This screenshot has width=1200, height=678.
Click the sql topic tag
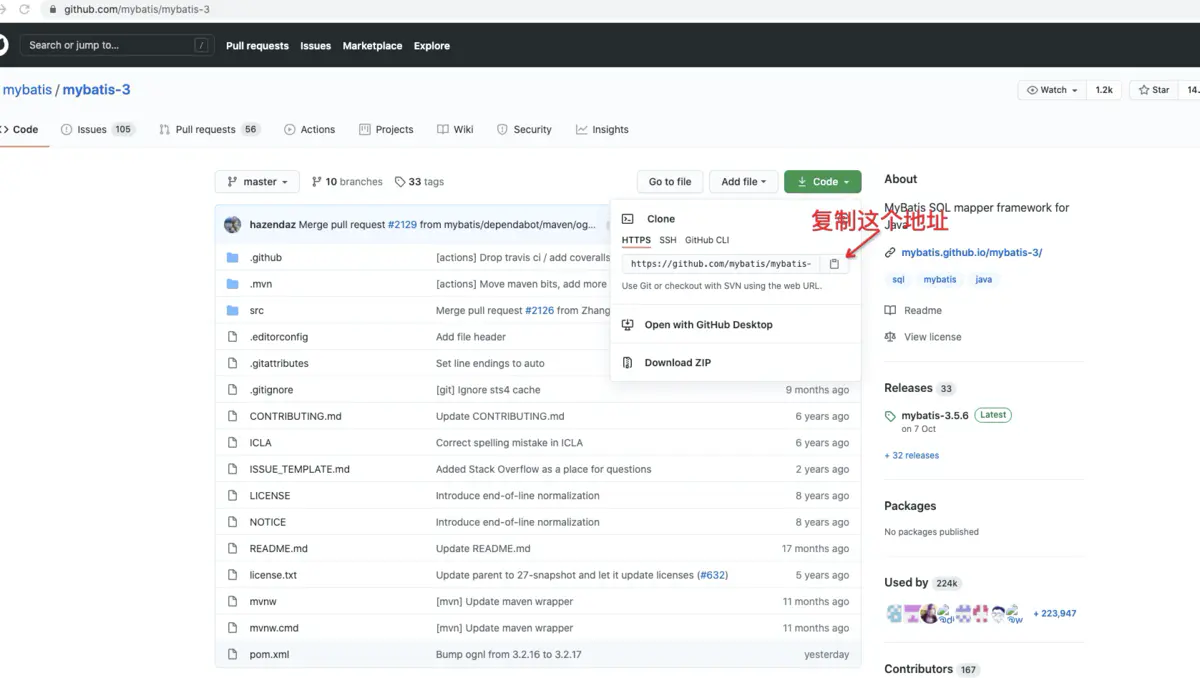click(898, 280)
